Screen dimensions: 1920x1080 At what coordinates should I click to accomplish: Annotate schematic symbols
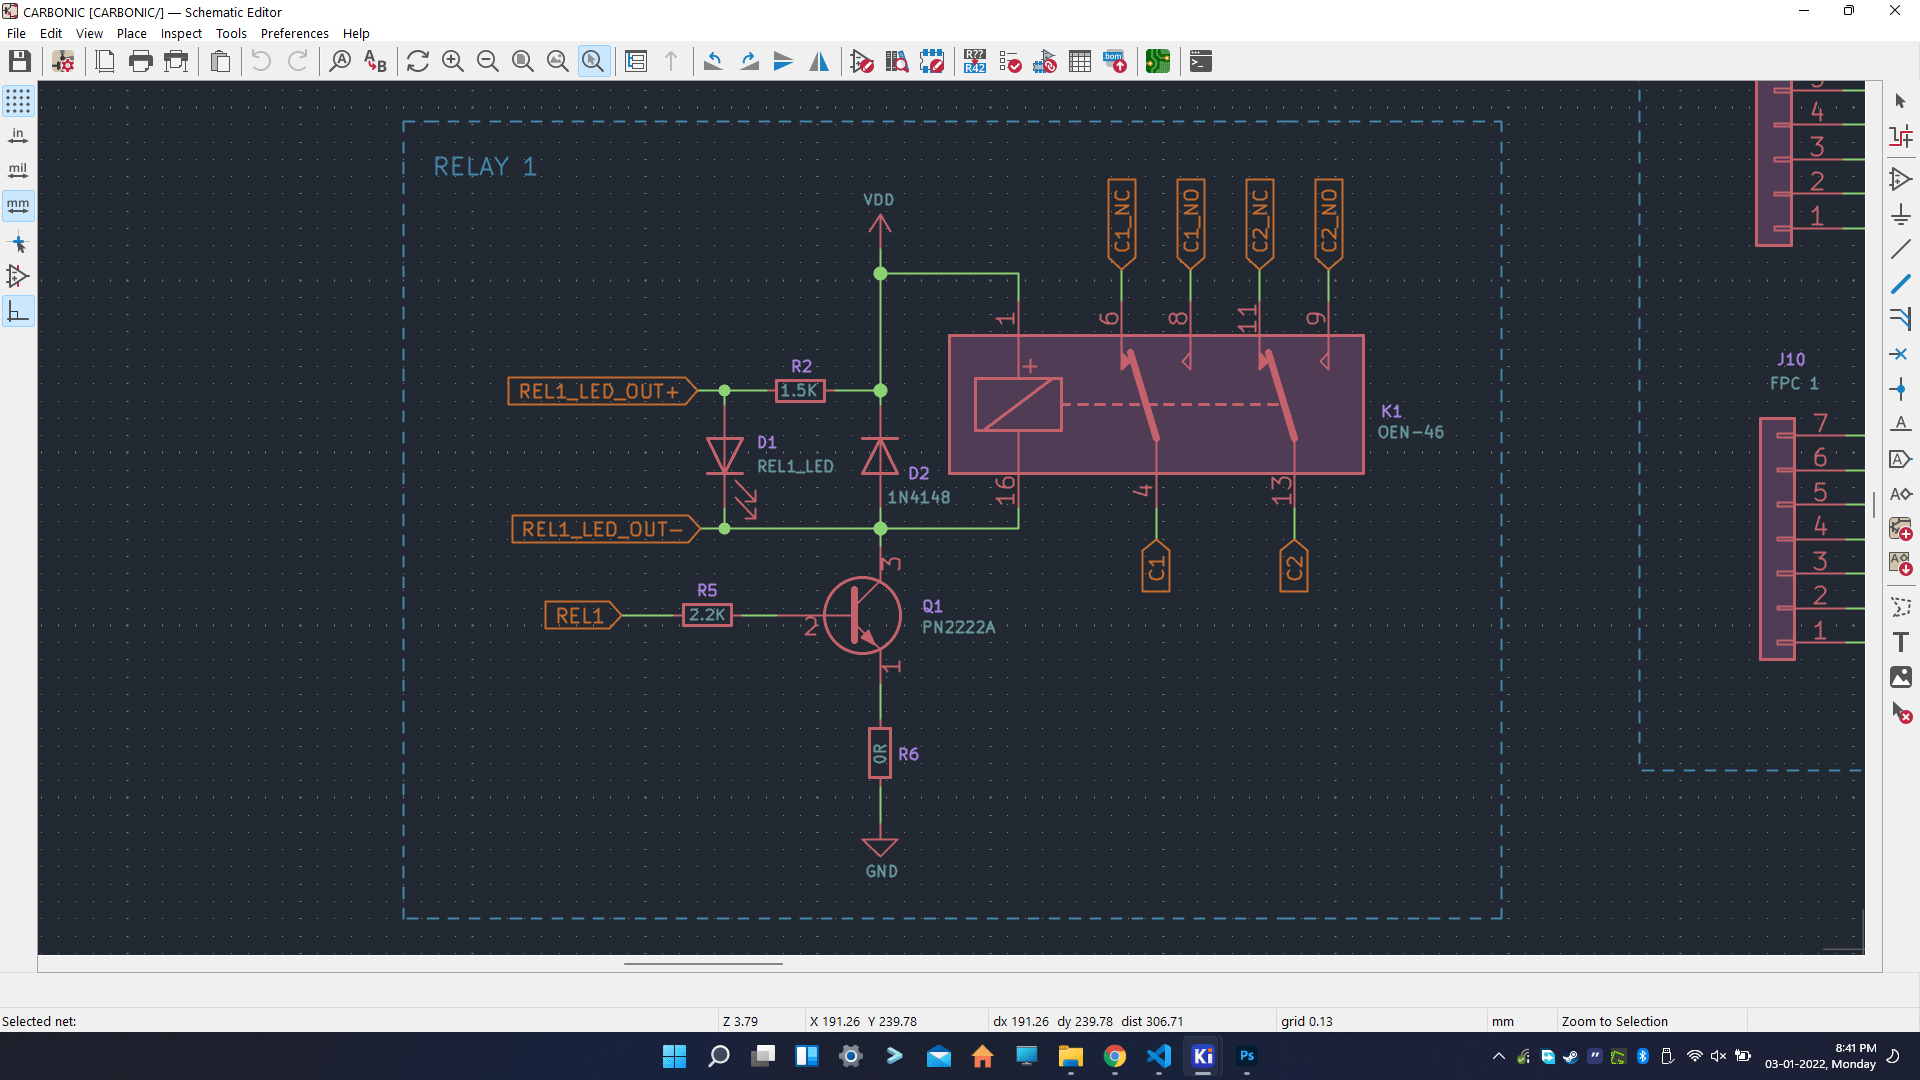(x=975, y=62)
